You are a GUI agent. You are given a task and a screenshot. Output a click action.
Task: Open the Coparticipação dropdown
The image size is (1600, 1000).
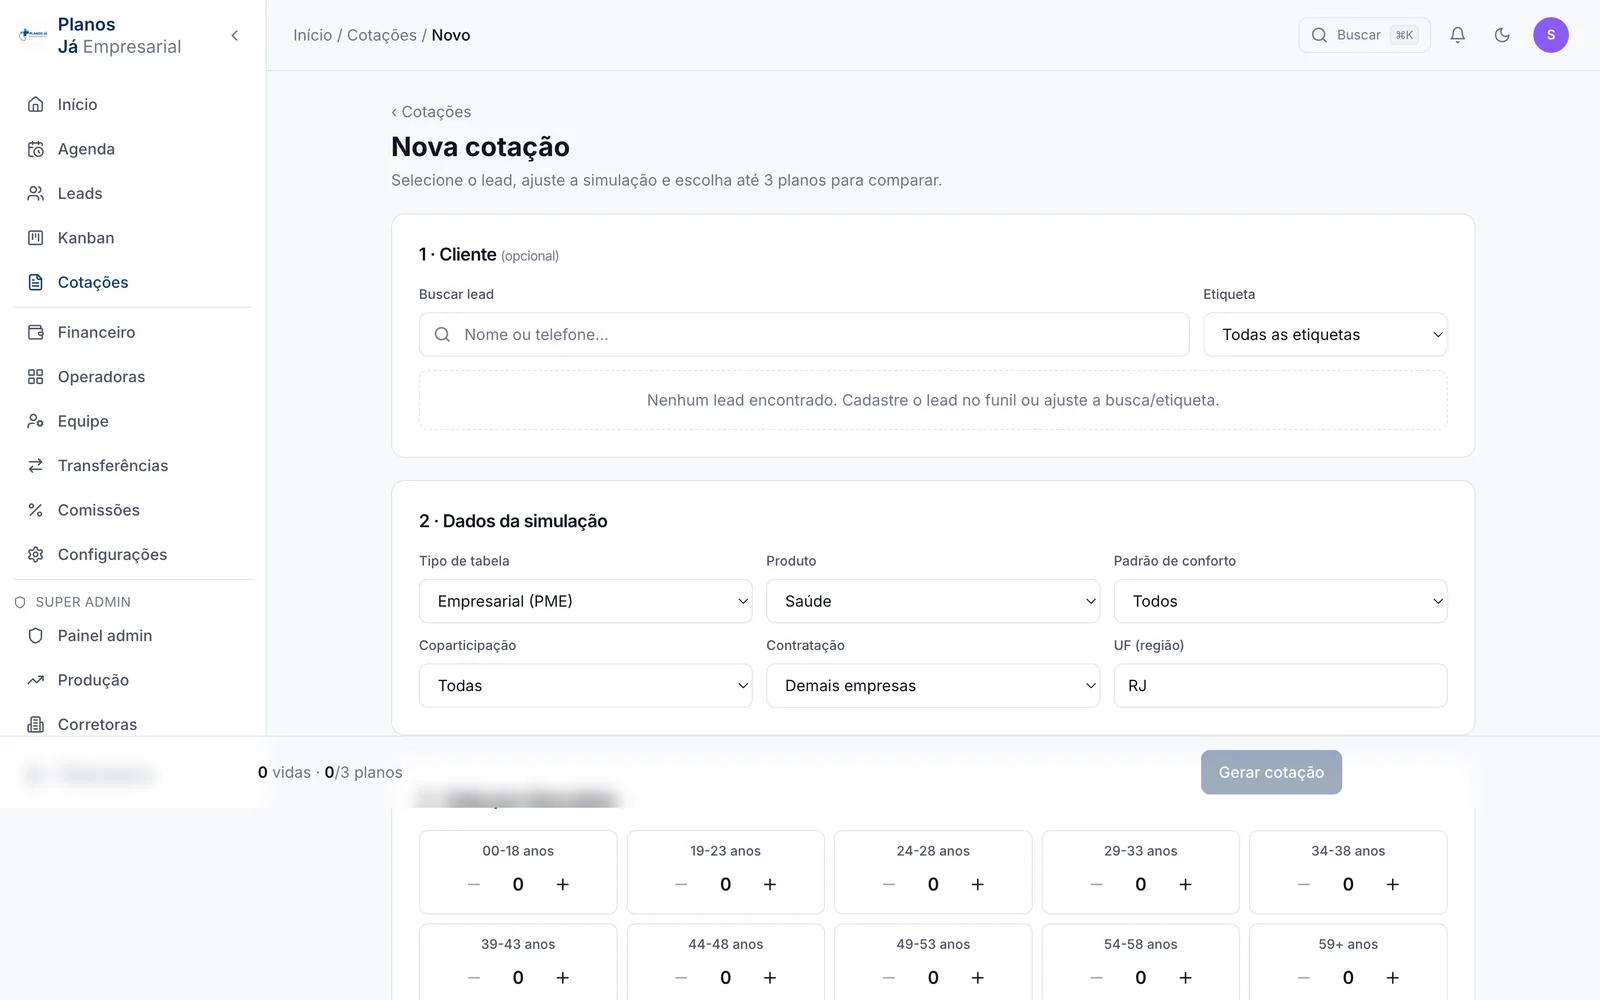(x=585, y=686)
